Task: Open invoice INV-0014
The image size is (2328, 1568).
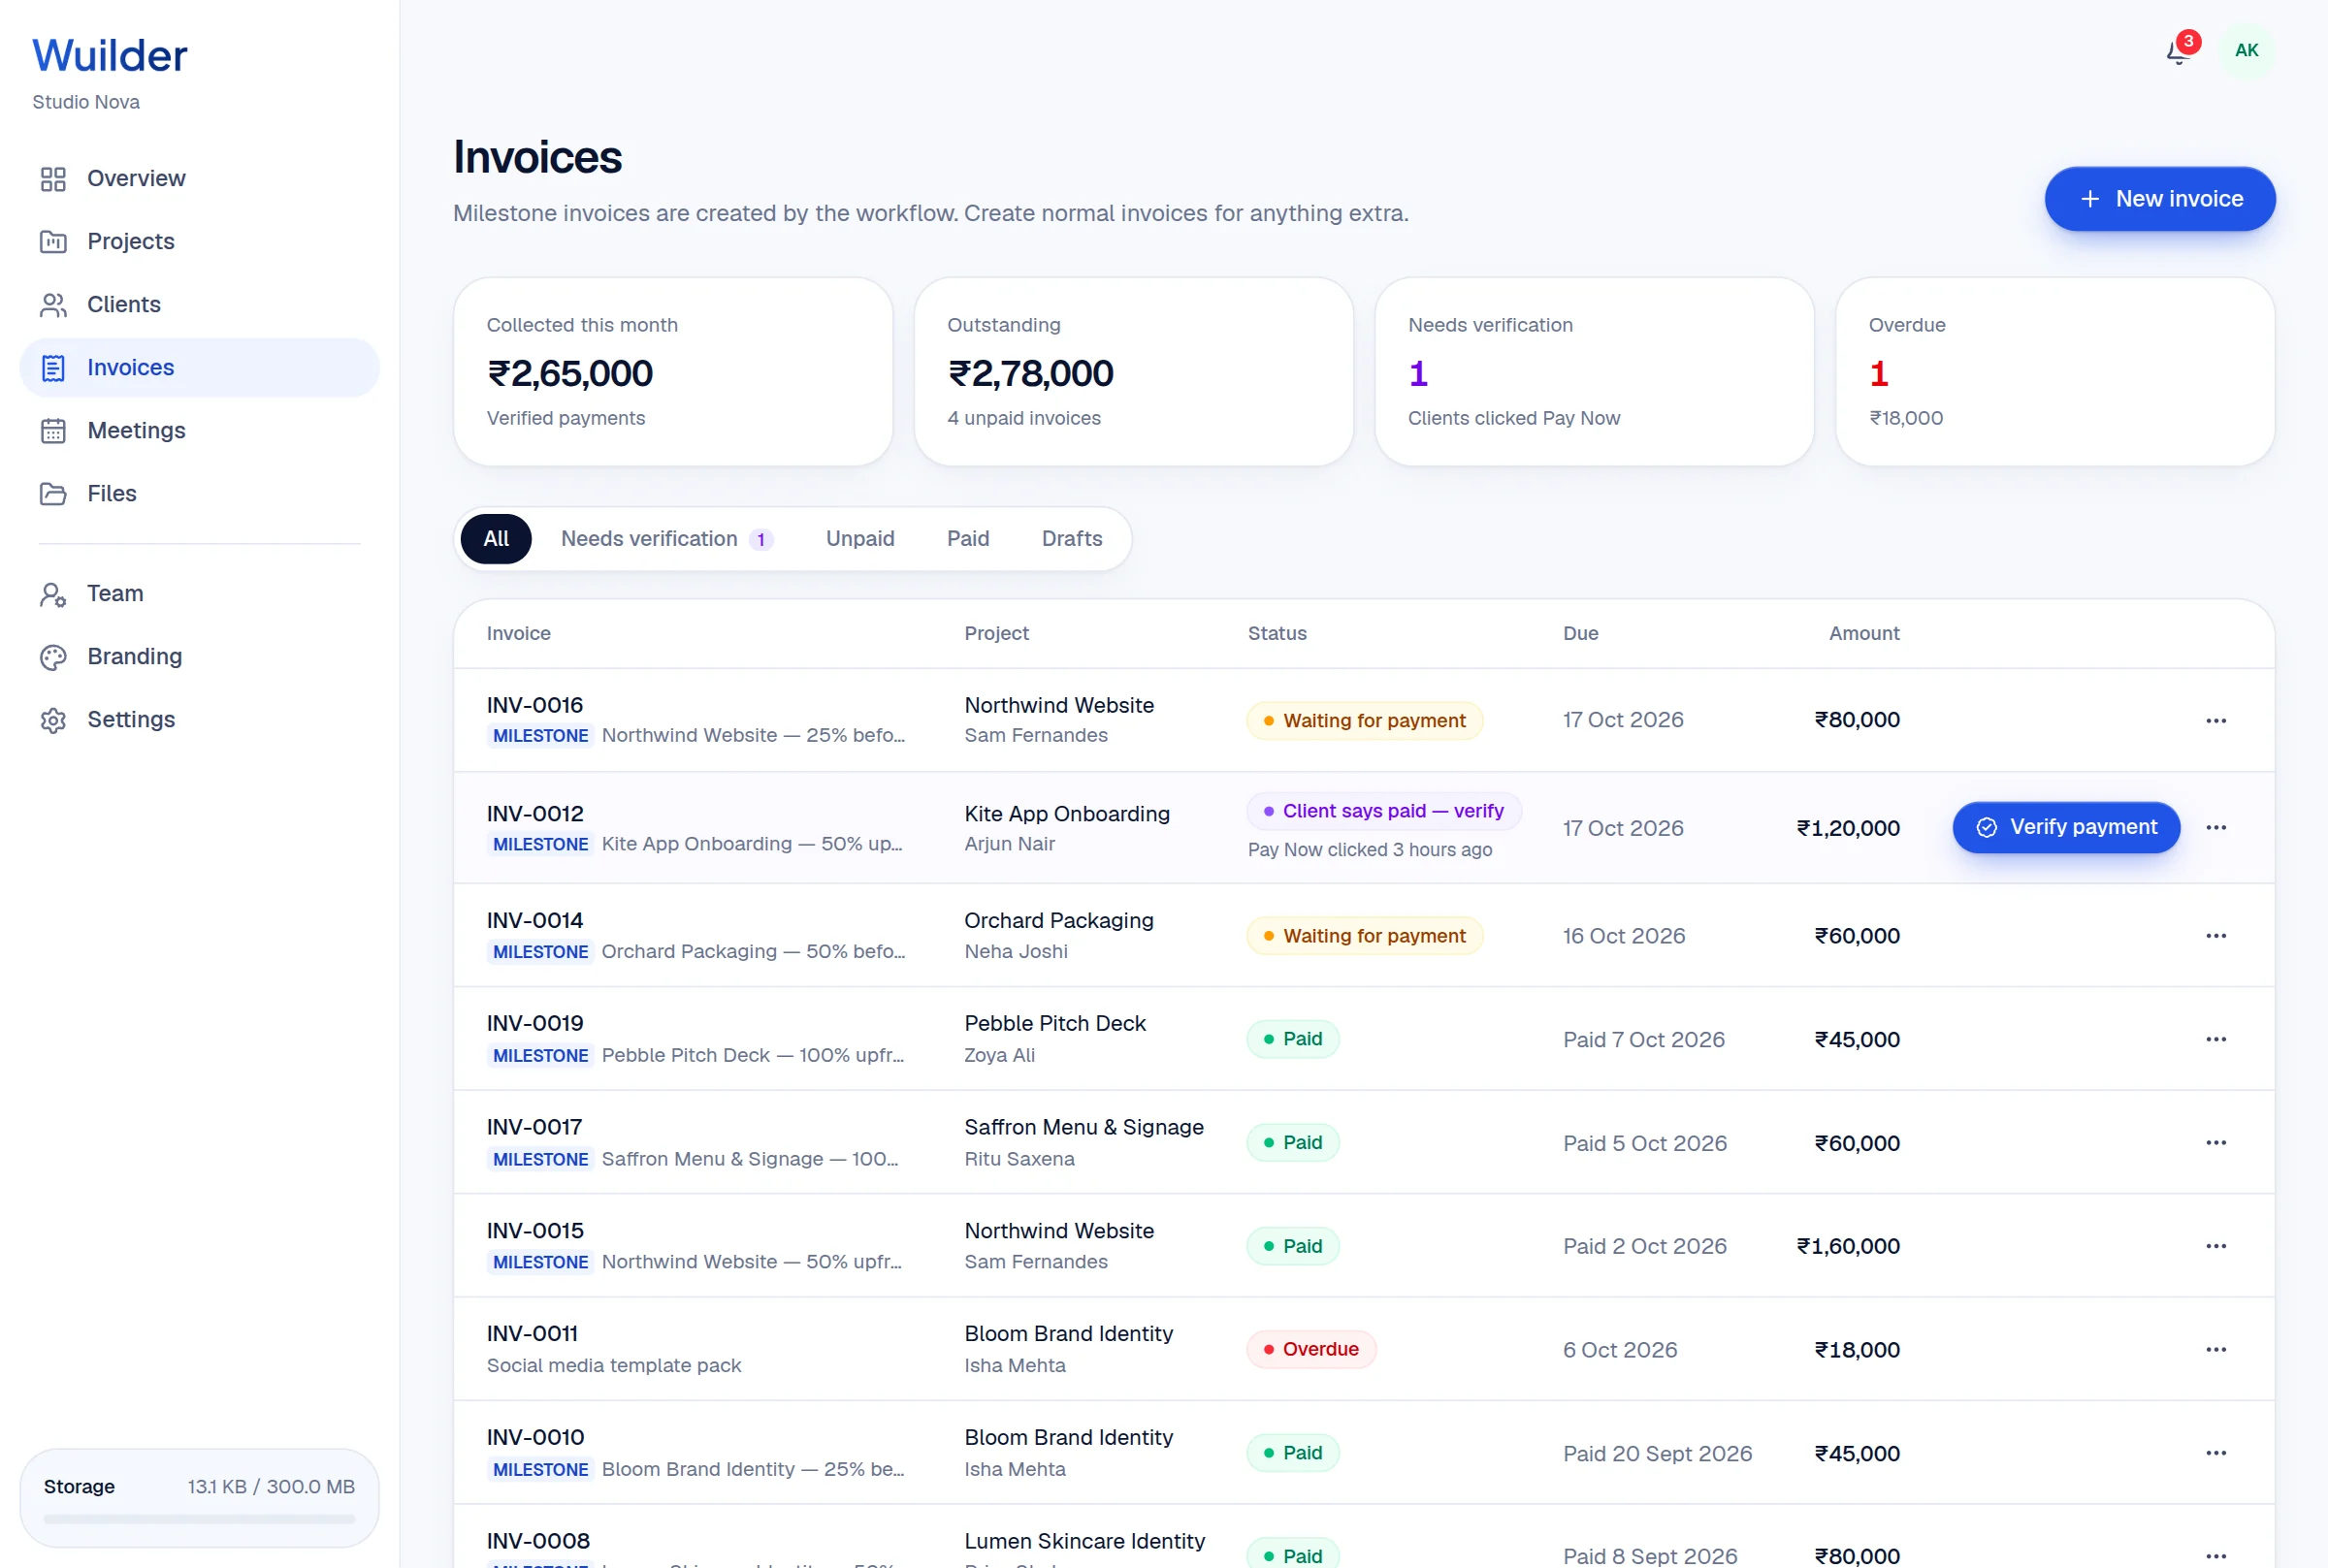Action: [535, 921]
